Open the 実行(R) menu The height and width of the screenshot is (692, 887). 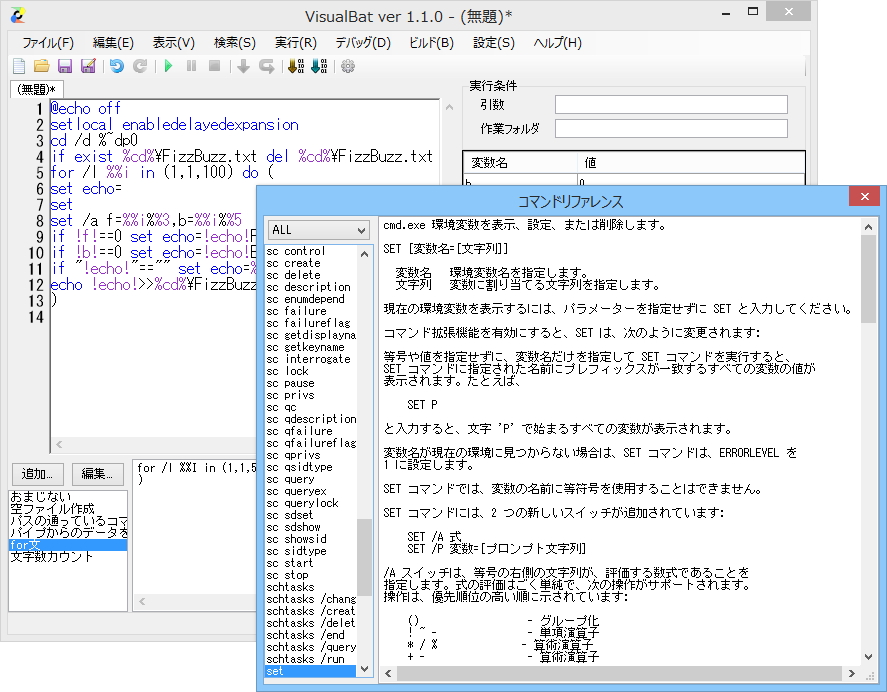[295, 43]
